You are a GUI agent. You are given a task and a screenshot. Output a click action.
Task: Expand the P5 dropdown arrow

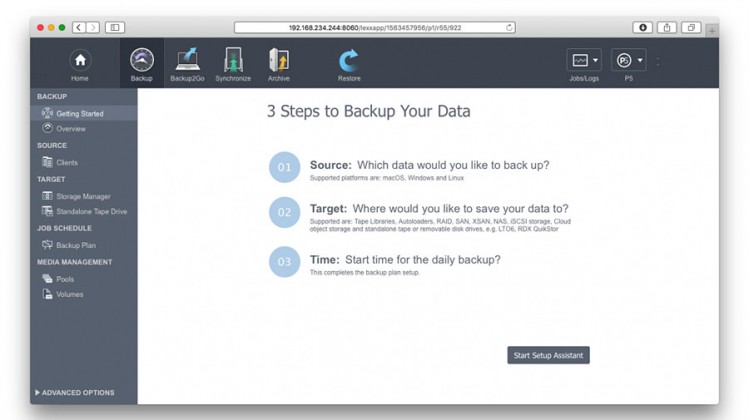[x=640, y=60]
